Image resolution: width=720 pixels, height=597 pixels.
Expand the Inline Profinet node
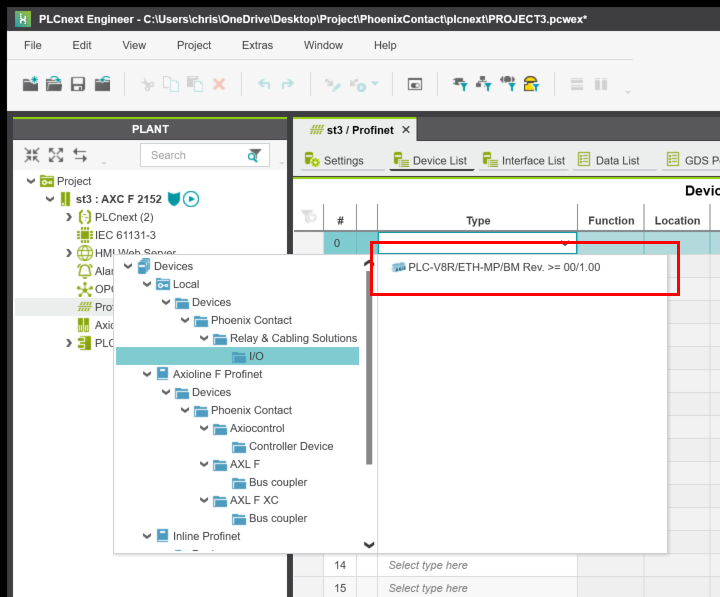coord(147,536)
